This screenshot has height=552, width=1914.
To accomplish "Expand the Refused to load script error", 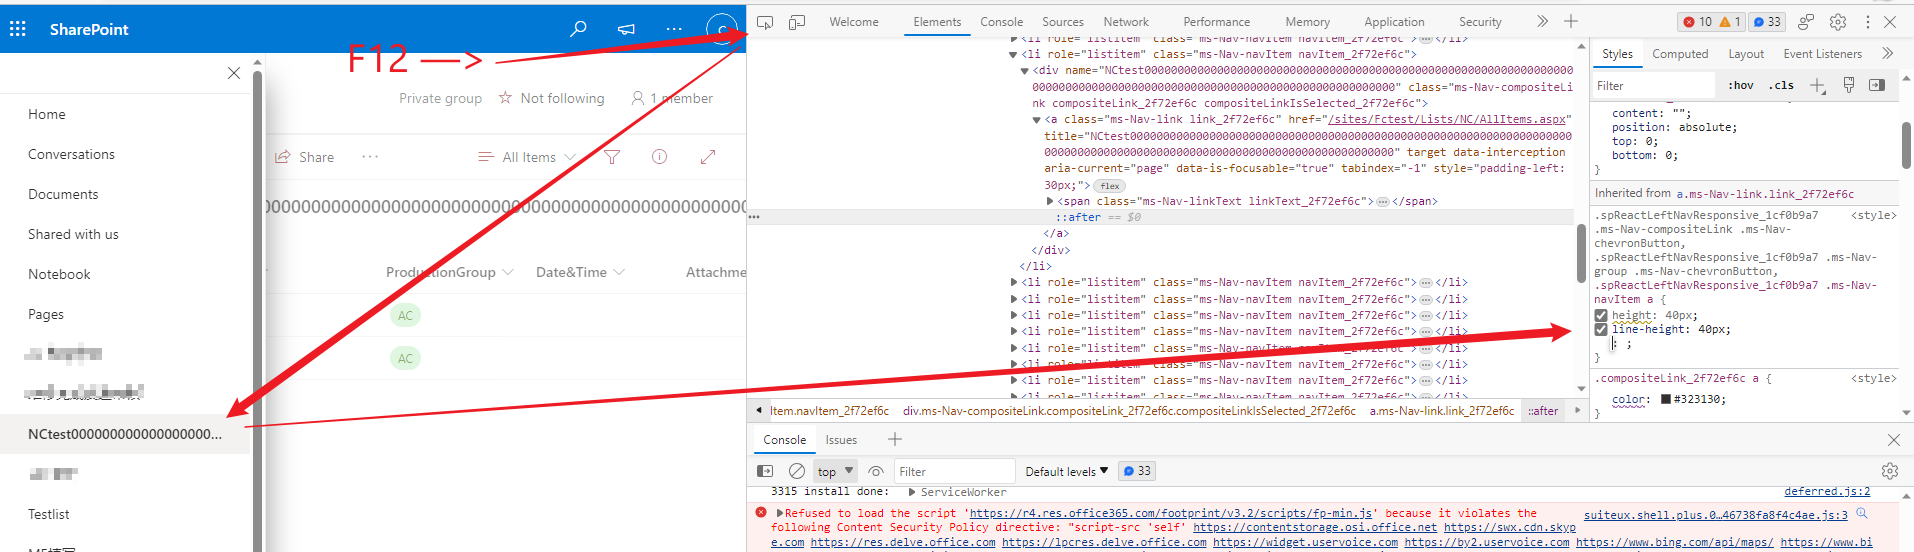I will (780, 513).
